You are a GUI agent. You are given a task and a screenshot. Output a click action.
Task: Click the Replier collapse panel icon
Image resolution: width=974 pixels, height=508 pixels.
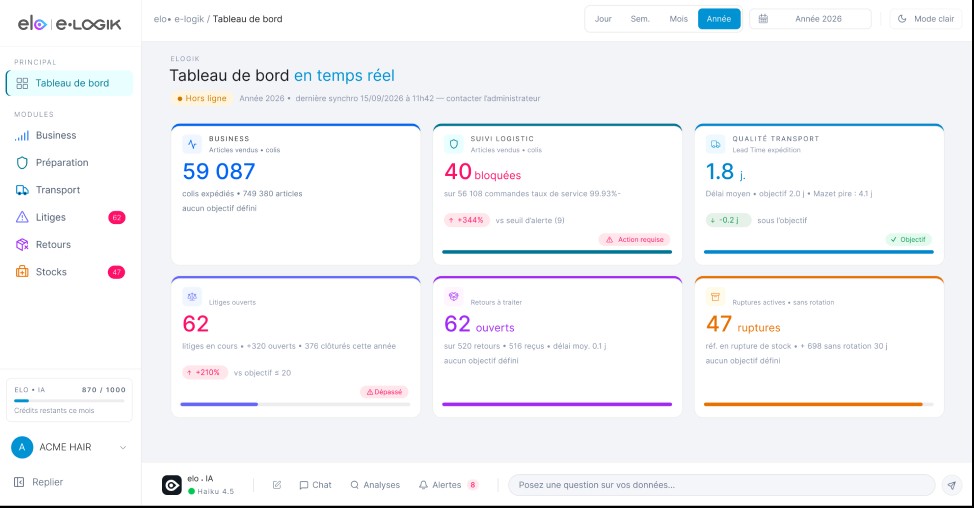pos(19,482)
